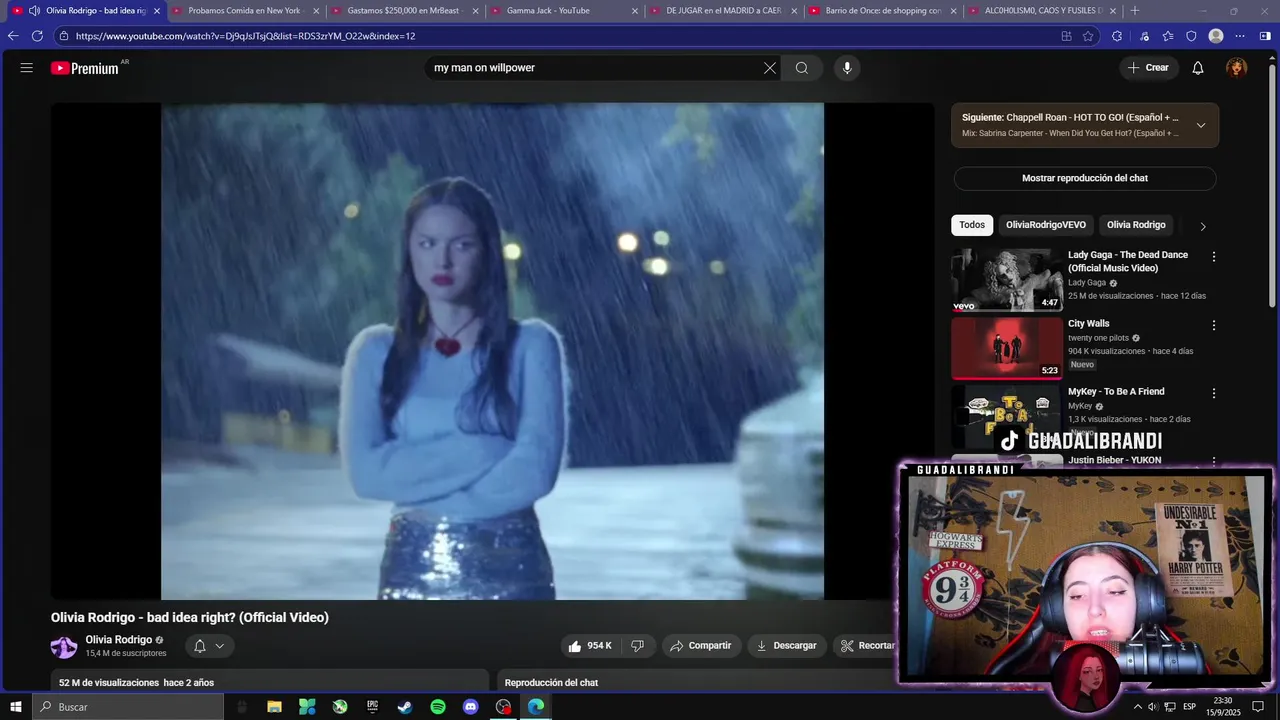1280x720 pixels.
Task: Open the Crear menu
Action: [1148, 68]
